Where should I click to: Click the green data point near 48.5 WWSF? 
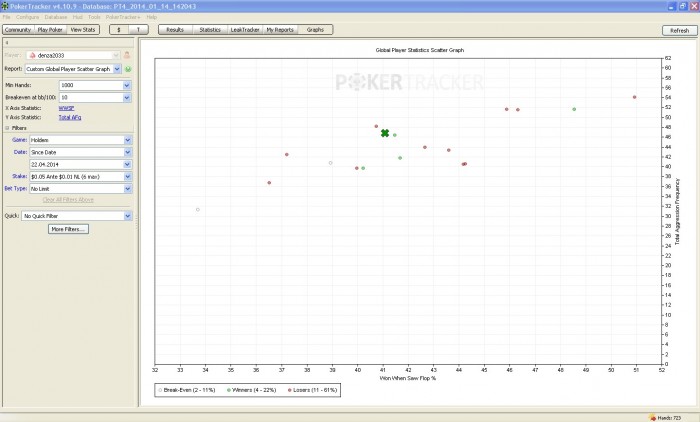[x=574, y=109]
